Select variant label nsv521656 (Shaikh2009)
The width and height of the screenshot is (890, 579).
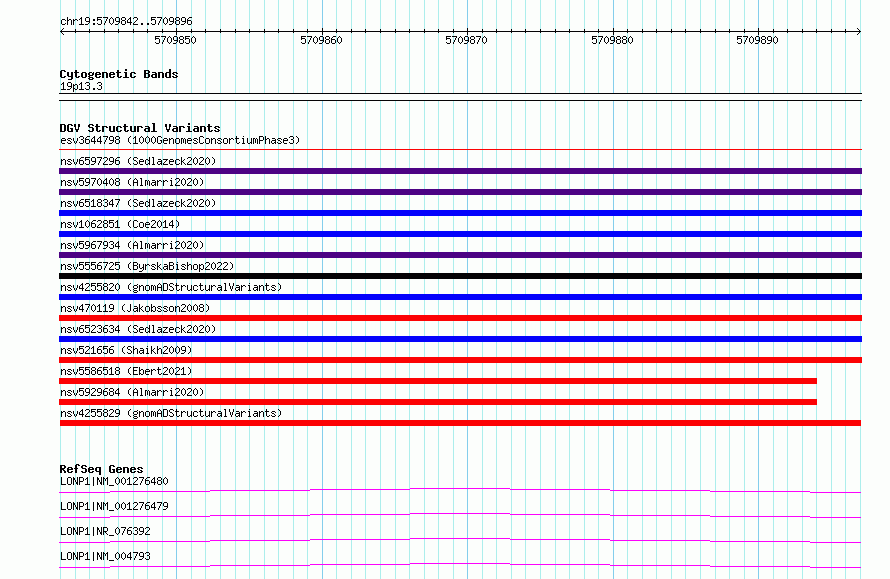pos(126,350)
